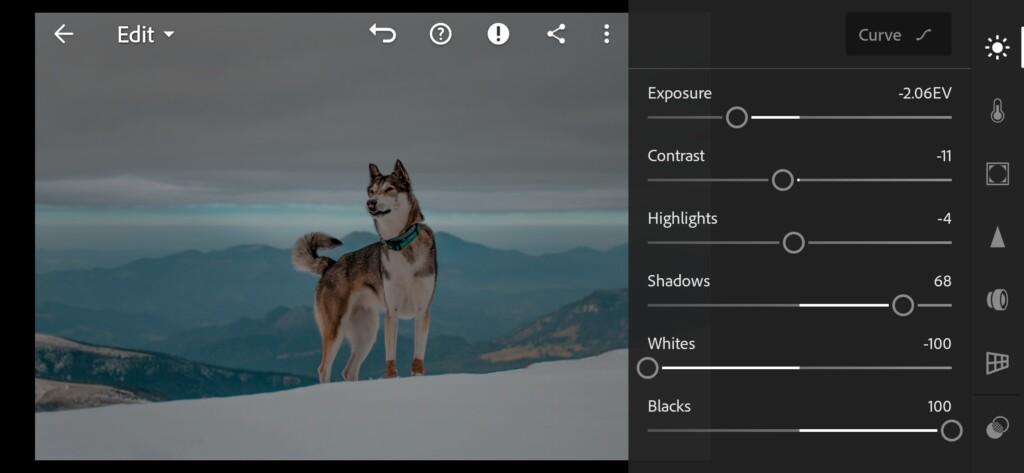This screenshot has width=1024, height=473.
Task: Open the Detail triangle panel
Action: point(997,236)
